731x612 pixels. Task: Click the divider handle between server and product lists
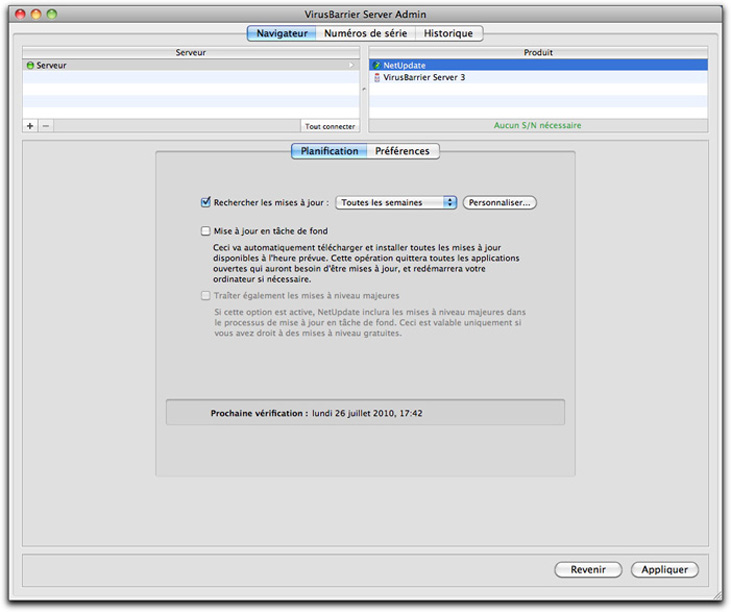(364, 89)
